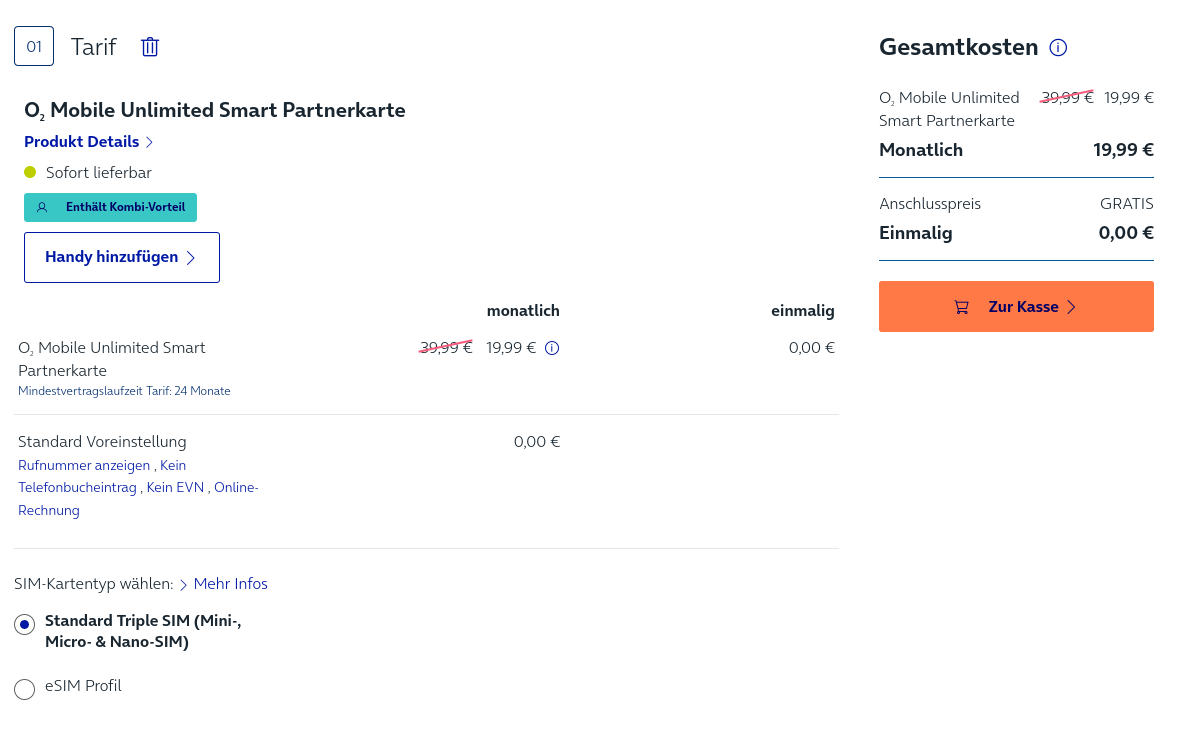This screenshot has width=1177, height=733.
Task: Click the arrow on the Zur Kasse button
Action: coord(1071,307)
